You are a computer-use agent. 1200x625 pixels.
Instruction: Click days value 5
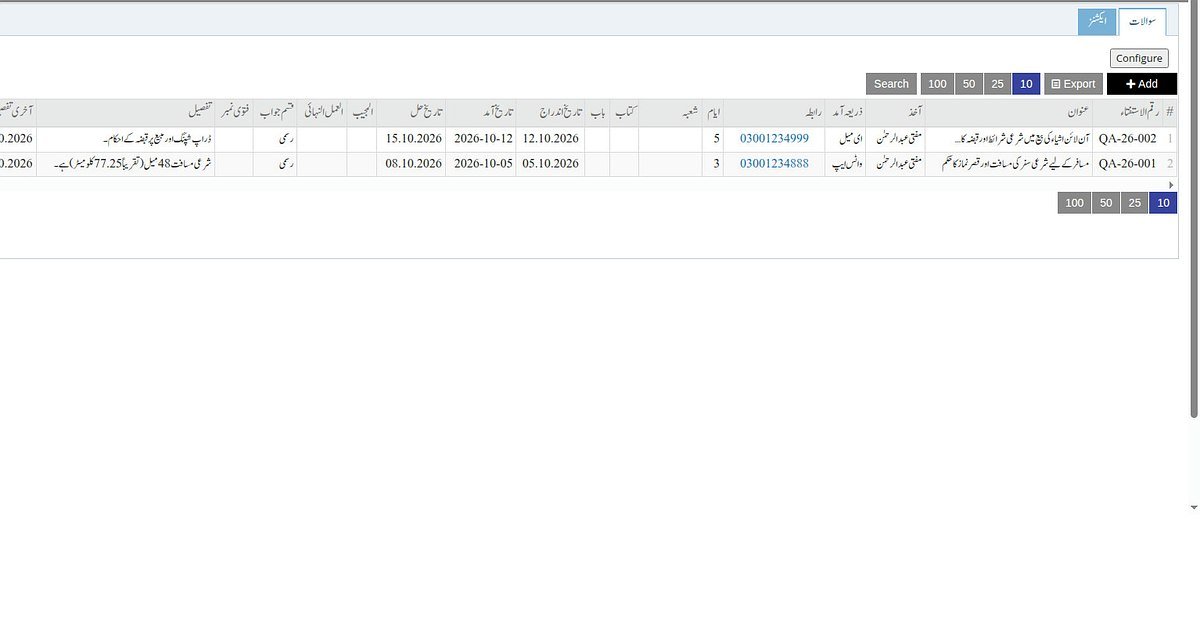(712, 139)
